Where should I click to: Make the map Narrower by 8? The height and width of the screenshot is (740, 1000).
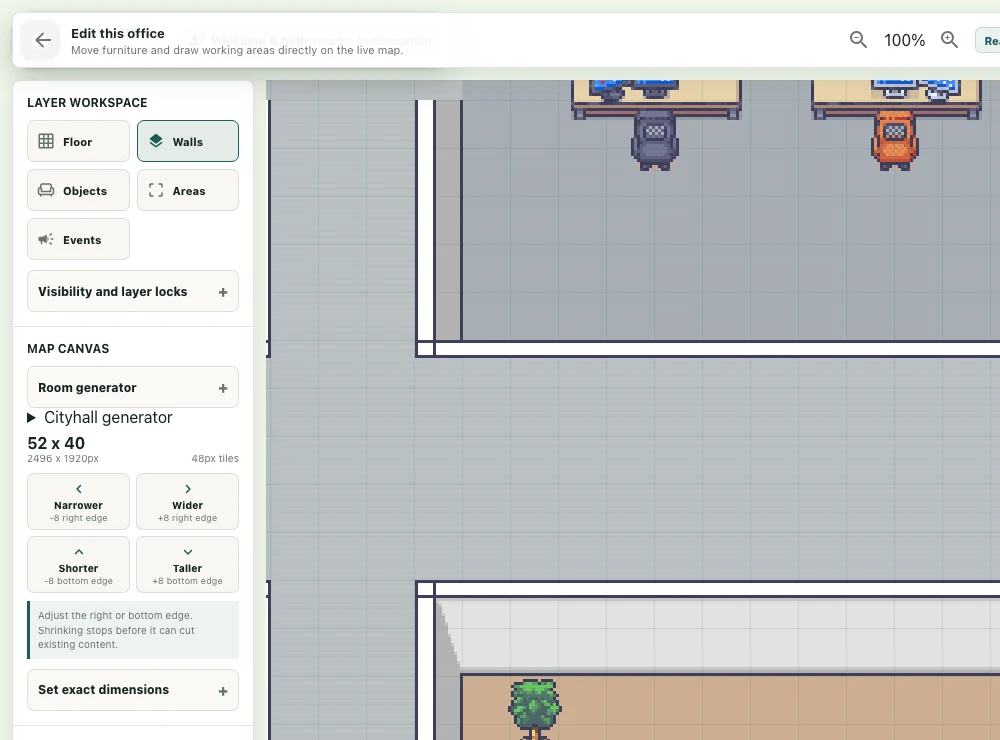[78, 502]
